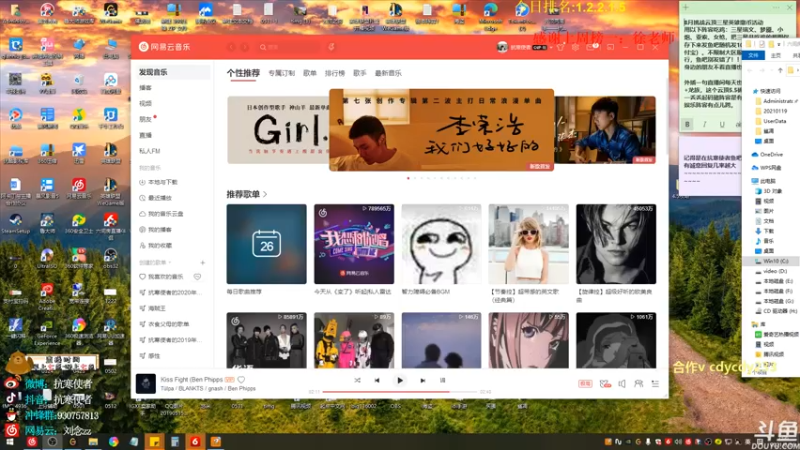The image size is (800, 450).
Task: Like the current song with the heart icon
Action: tap(241, 380)
